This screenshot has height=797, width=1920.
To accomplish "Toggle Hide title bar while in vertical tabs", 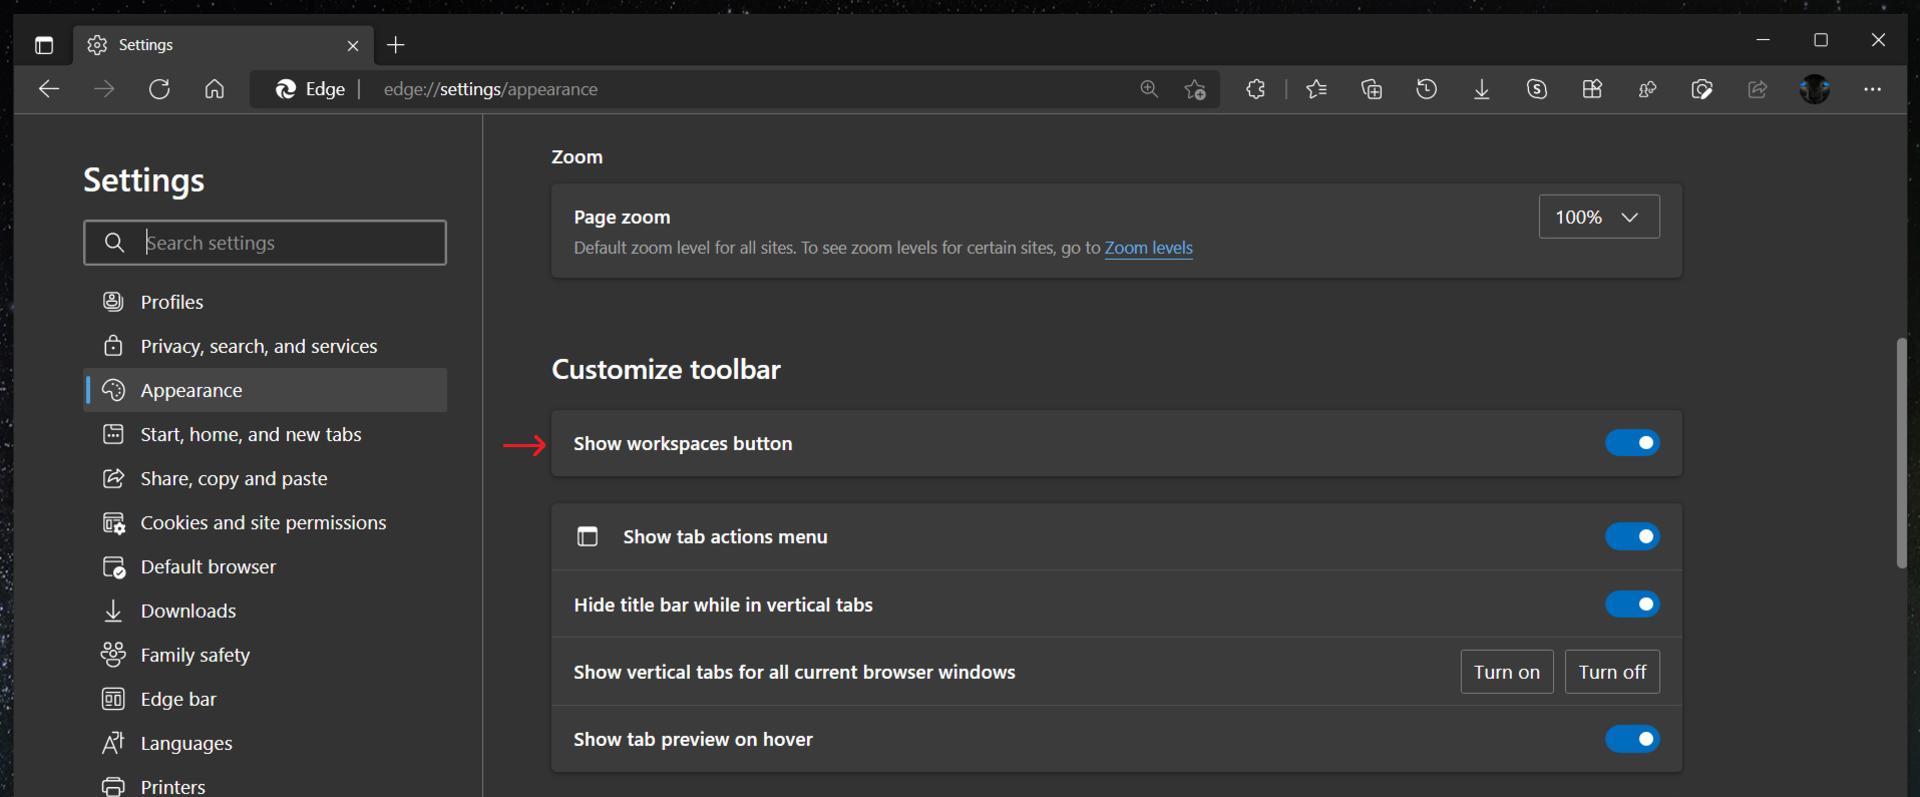I will click(1632, 604).
